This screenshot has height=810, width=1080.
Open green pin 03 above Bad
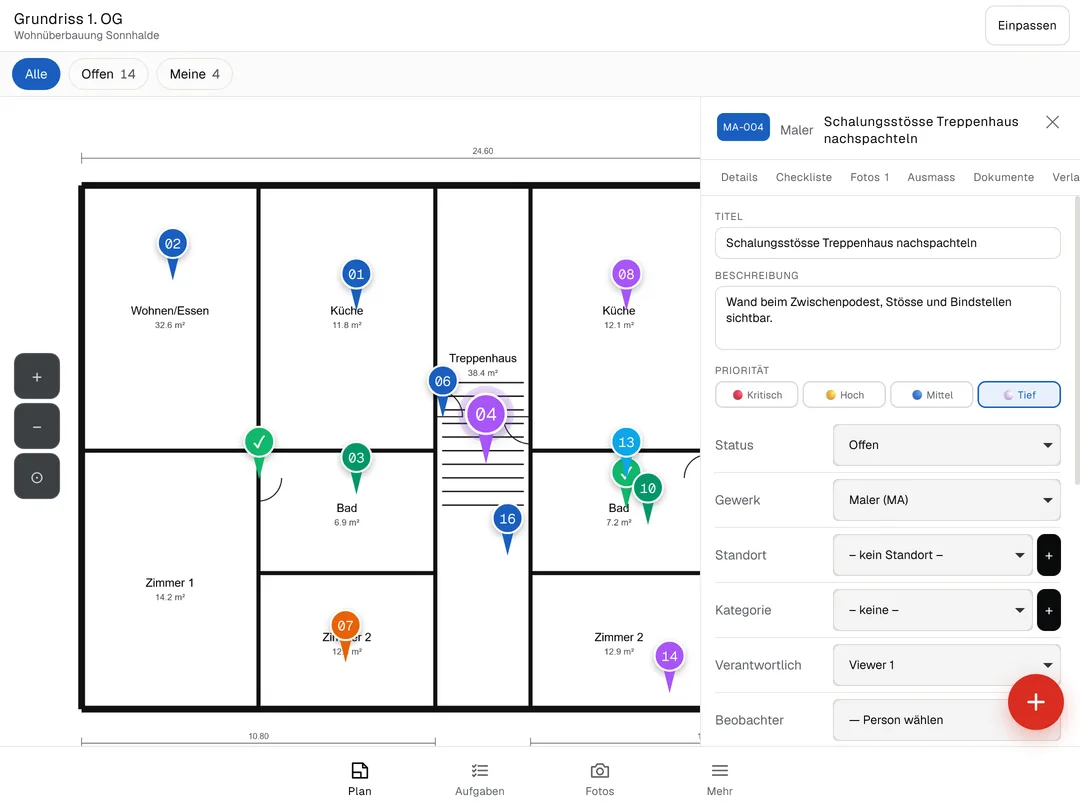pyautogui.click(x=356, y=457)
